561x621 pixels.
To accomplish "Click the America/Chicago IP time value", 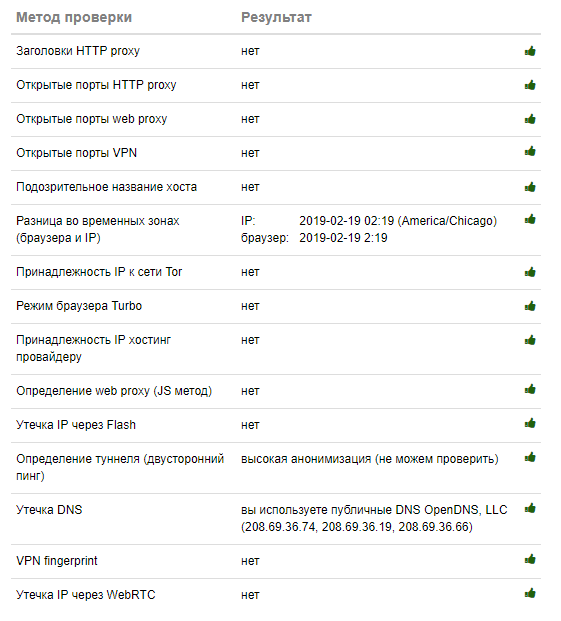I will 398,221.
